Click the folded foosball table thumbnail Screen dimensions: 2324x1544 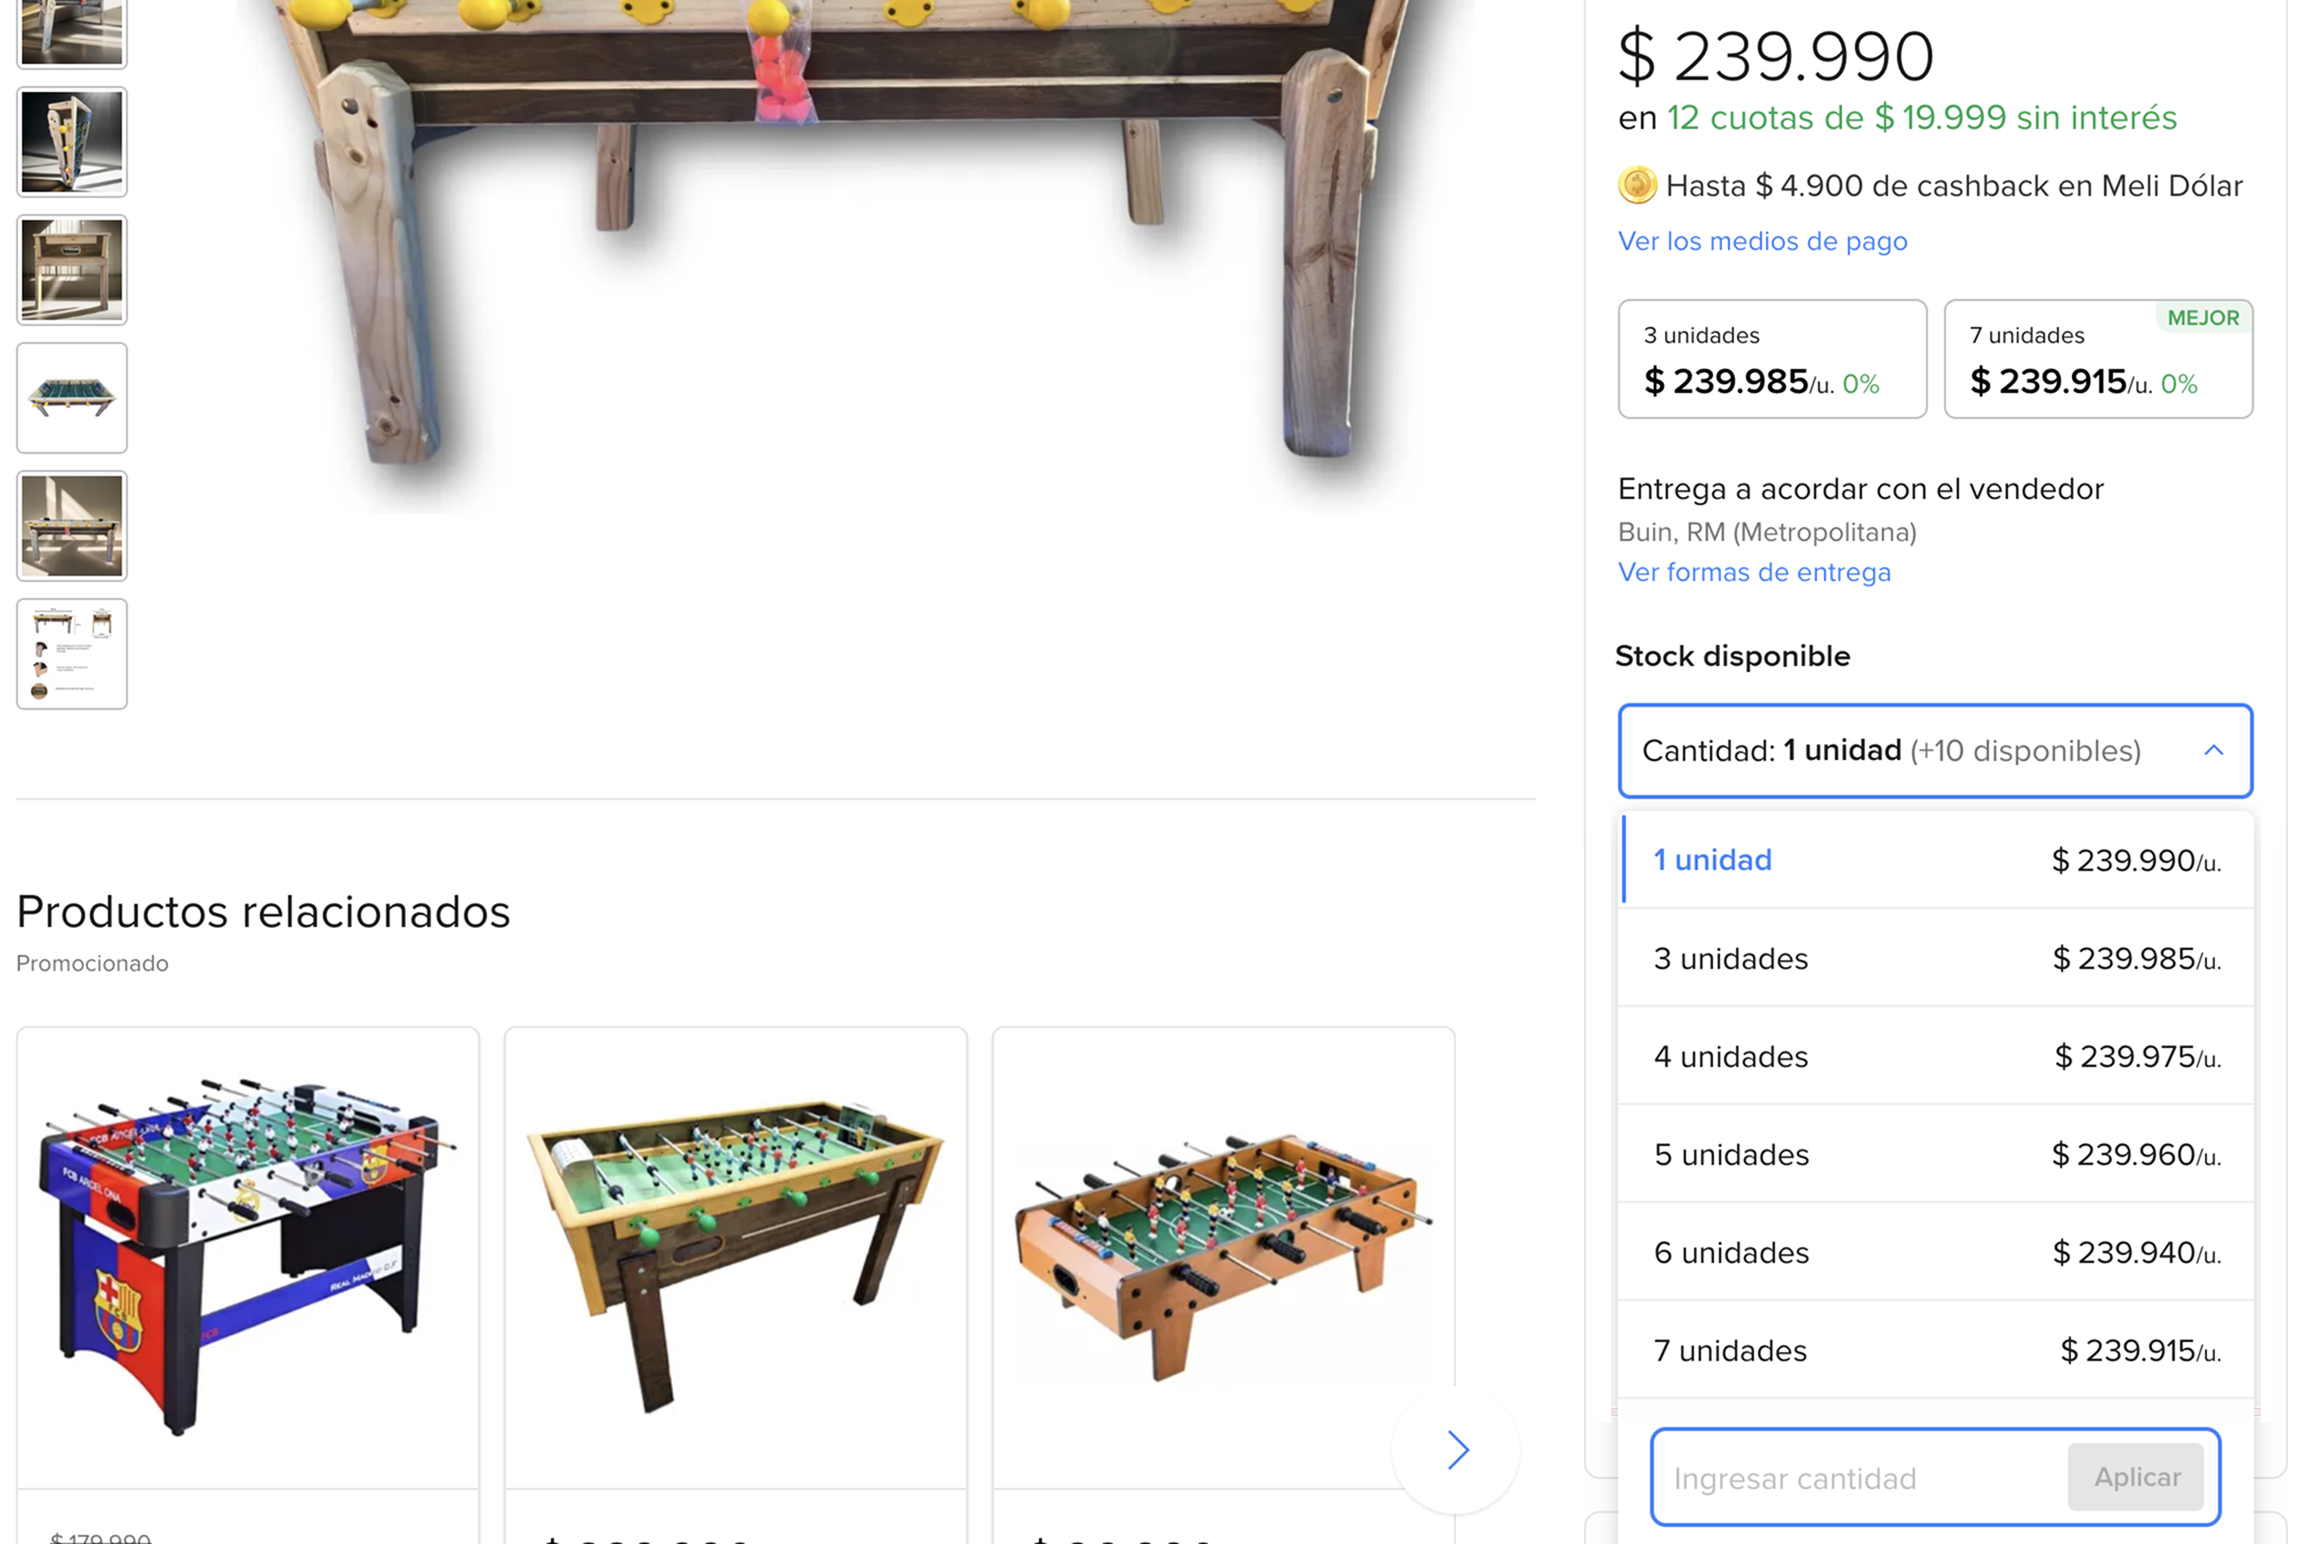(x=71, y=141)
